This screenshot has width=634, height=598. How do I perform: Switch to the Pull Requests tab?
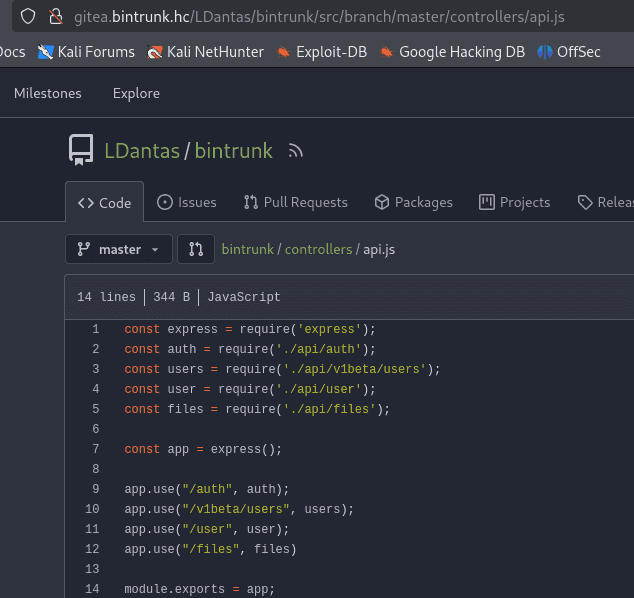coord(296,202)
